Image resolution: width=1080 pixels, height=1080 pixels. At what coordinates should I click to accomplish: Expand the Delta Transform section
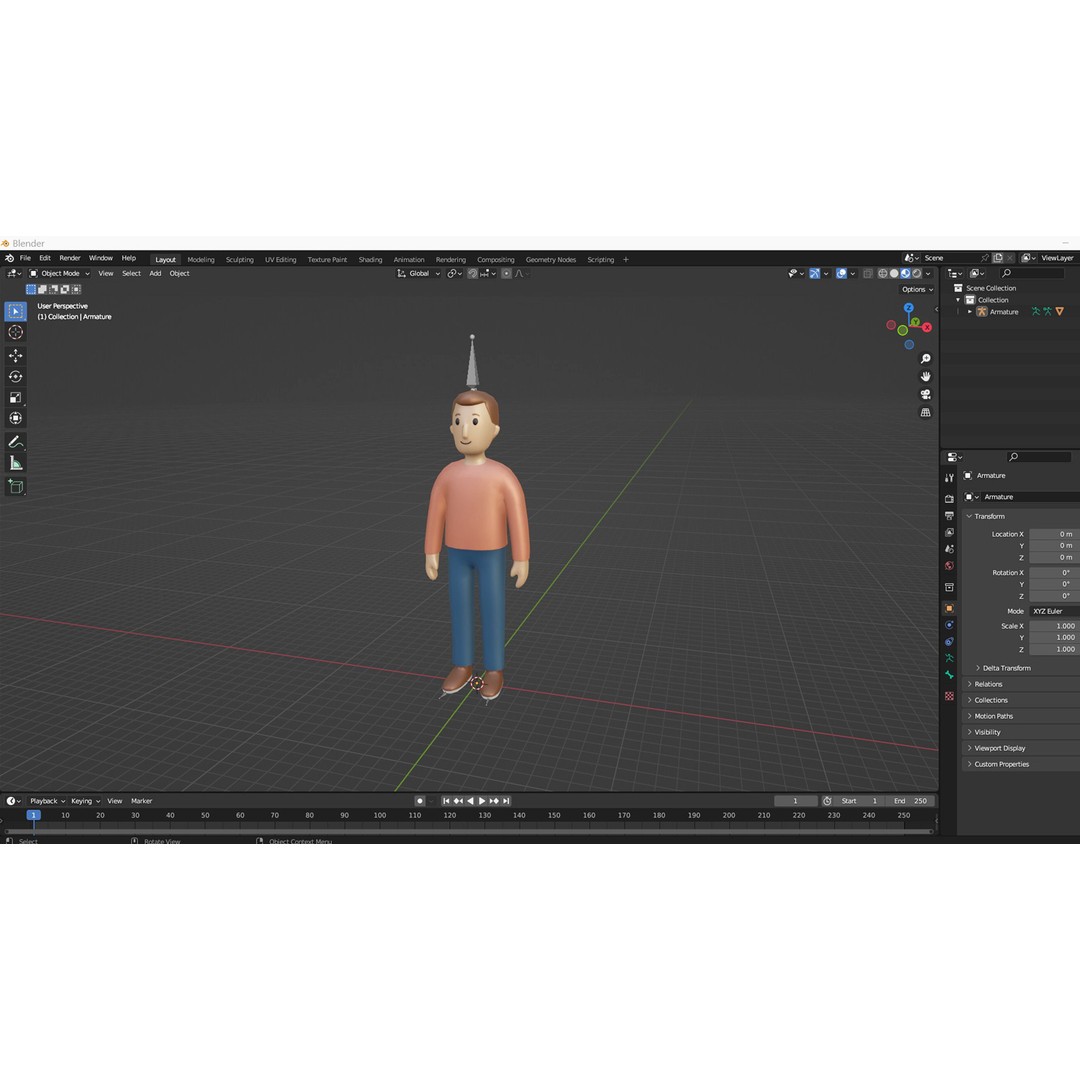[x=1003, y=667]
